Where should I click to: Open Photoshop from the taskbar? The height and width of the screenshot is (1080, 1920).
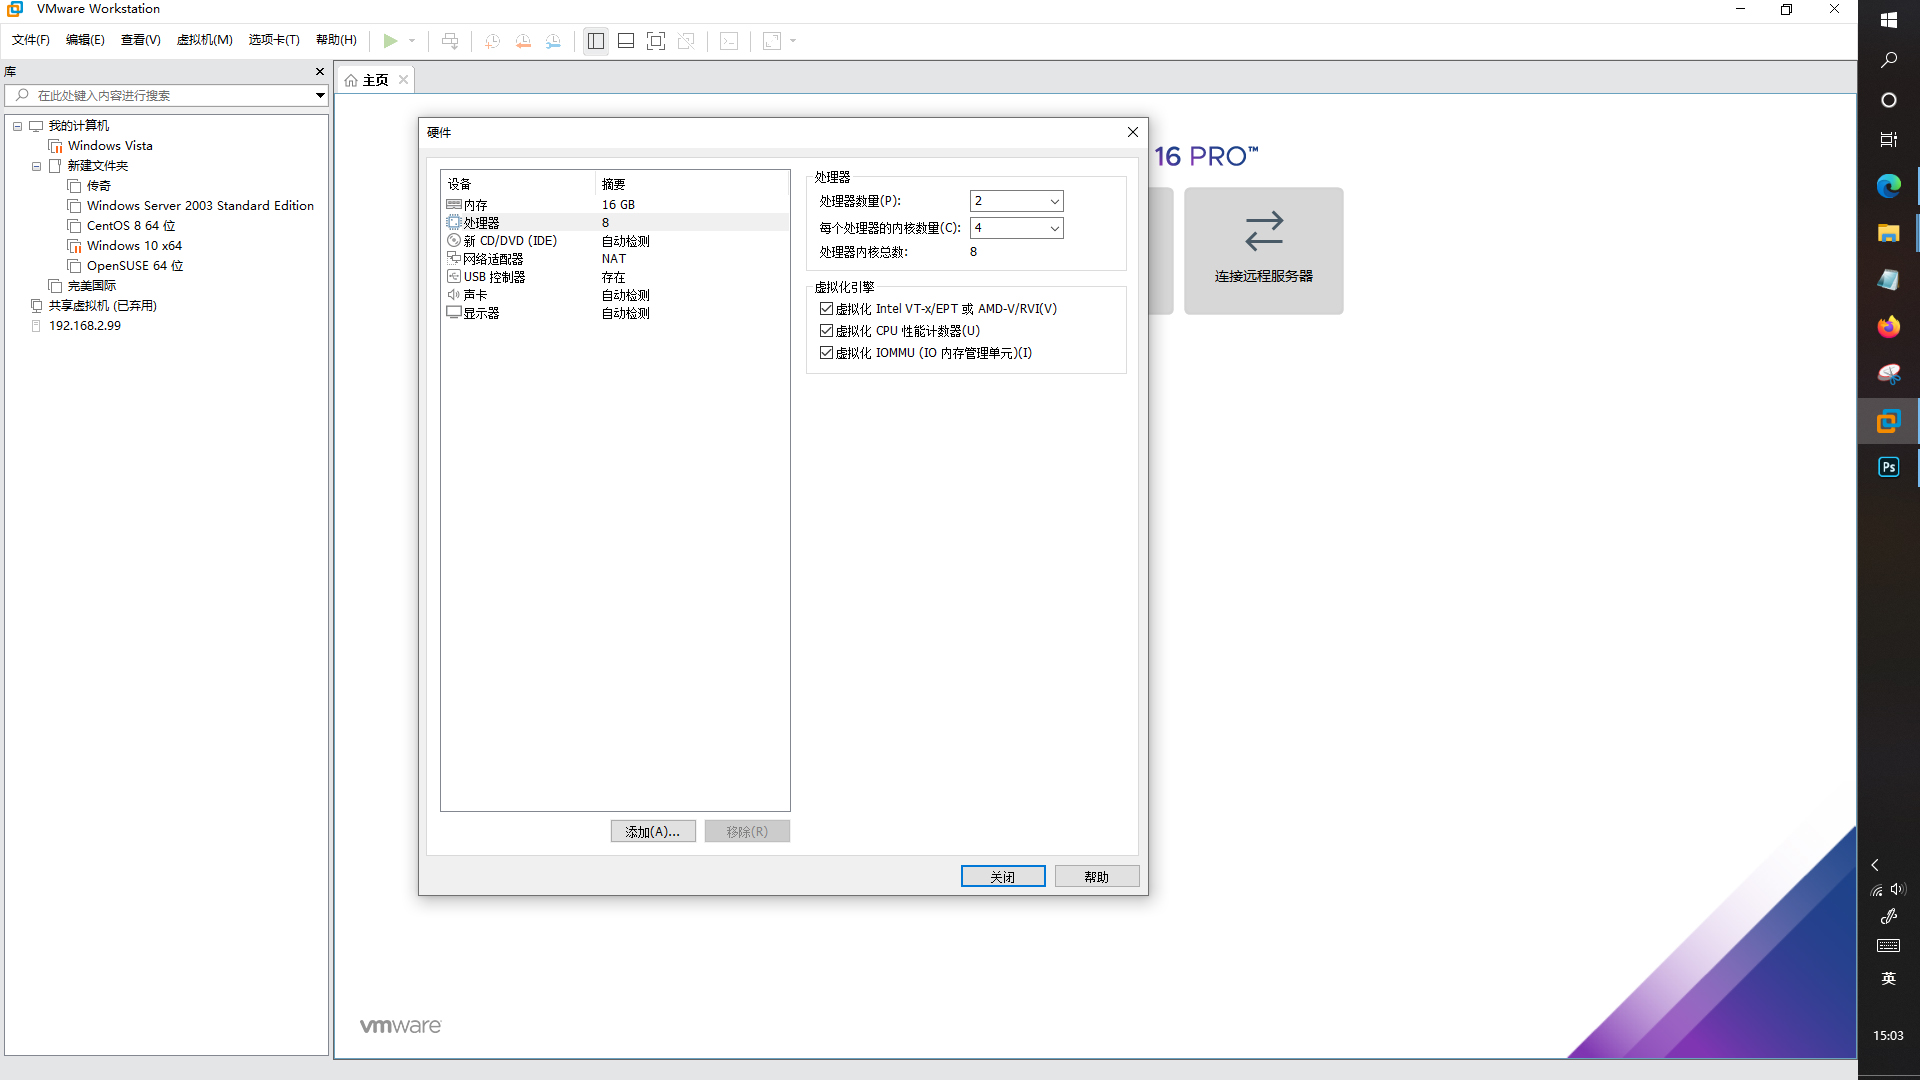click(x=1889, y=467)
